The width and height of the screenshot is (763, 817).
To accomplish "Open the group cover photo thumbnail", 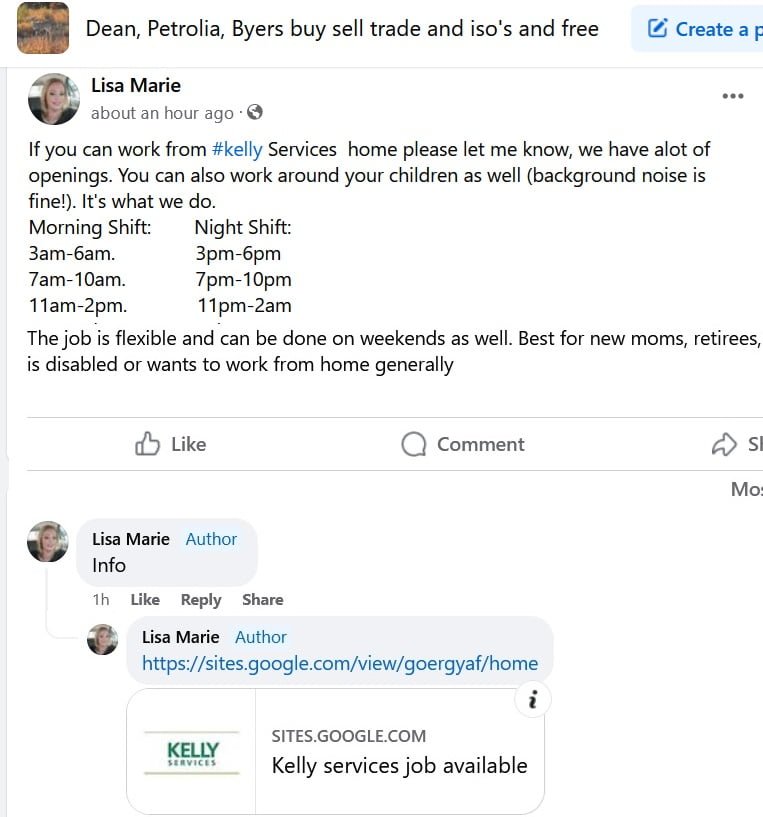I will [x=43, y=28].
